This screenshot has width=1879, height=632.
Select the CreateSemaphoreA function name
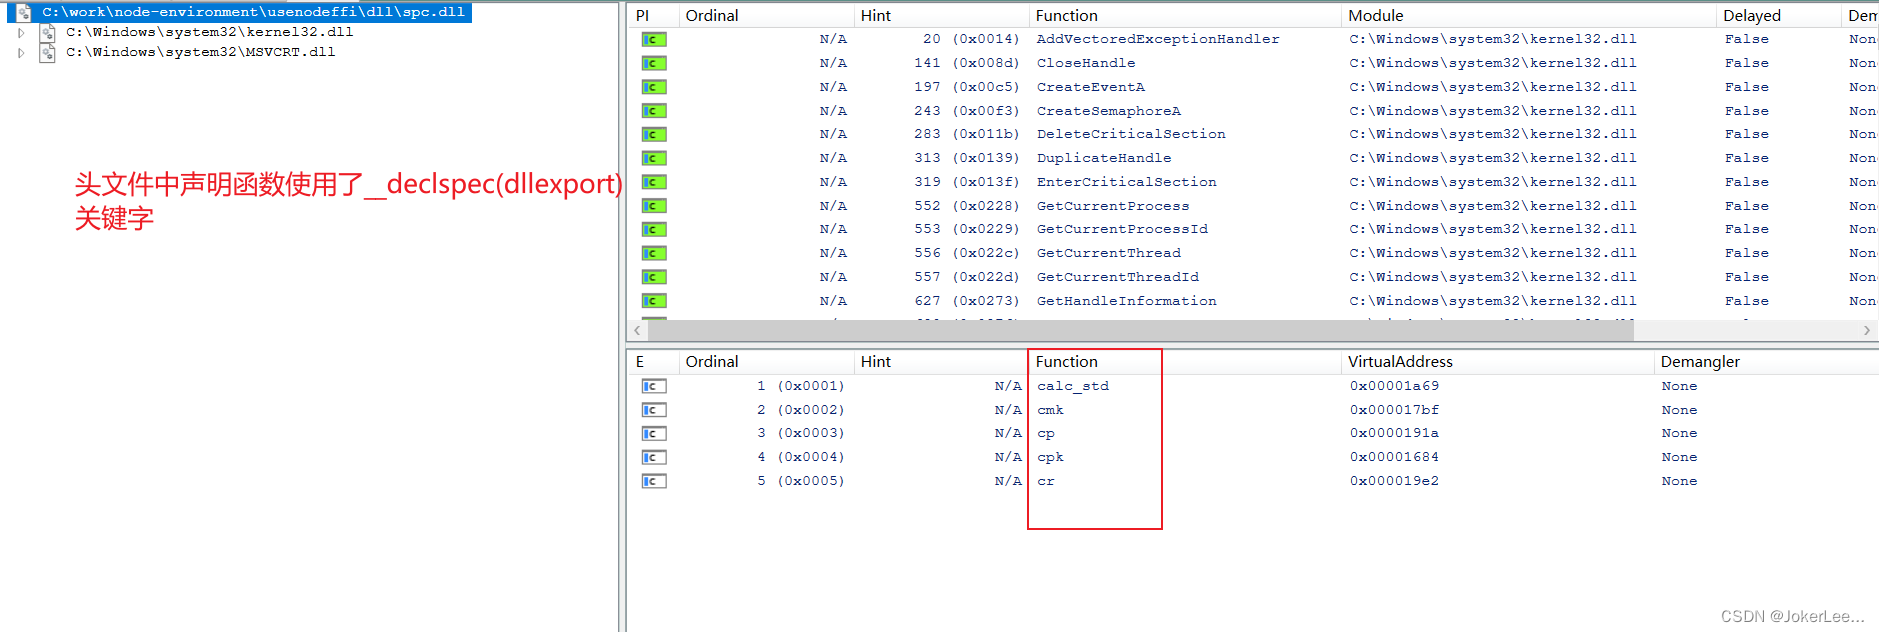[x=1109, y=111]
